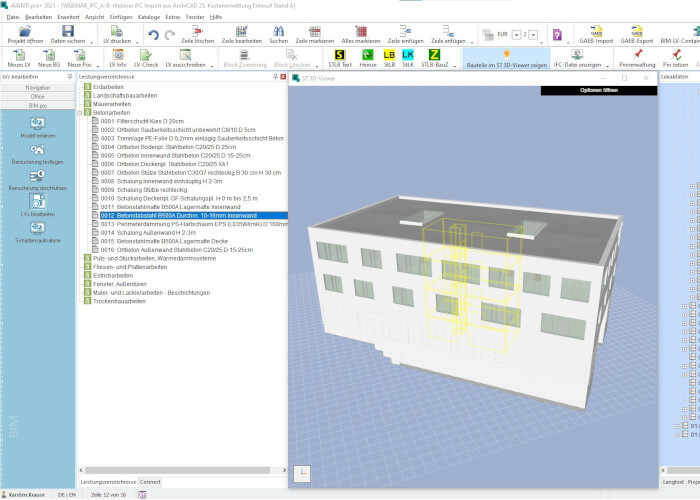Click the horizontal scrollbar of Leistungsverzeichnisse
Viewport: 700px width, 500px height.
click(177, 470)
